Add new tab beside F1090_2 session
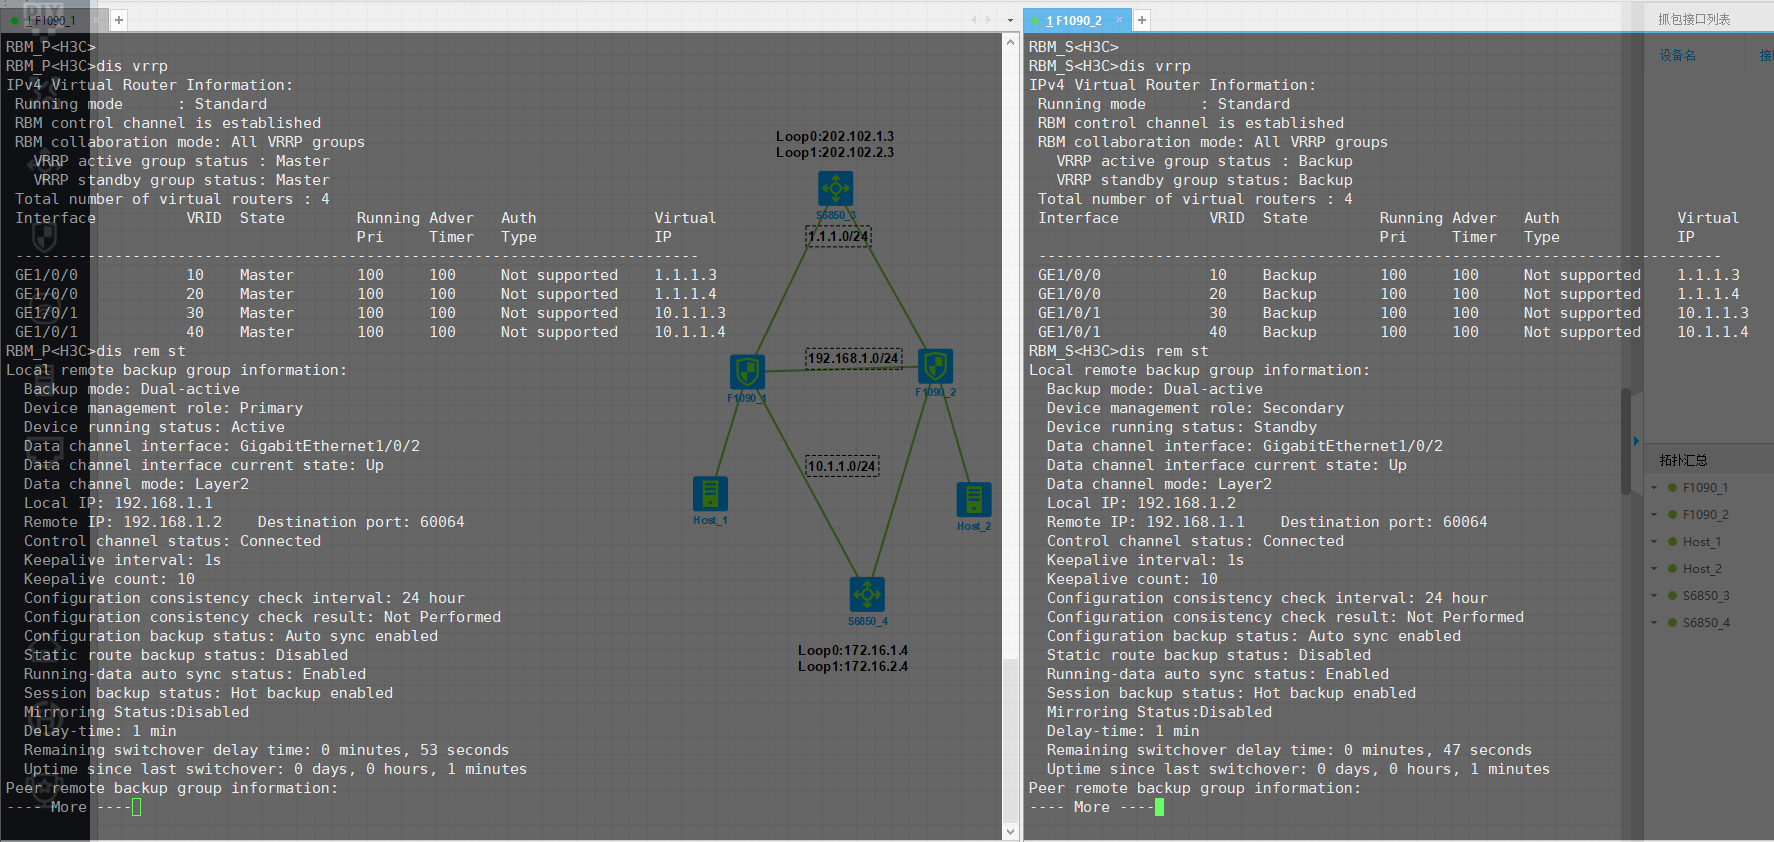 tap(1142, 20)
